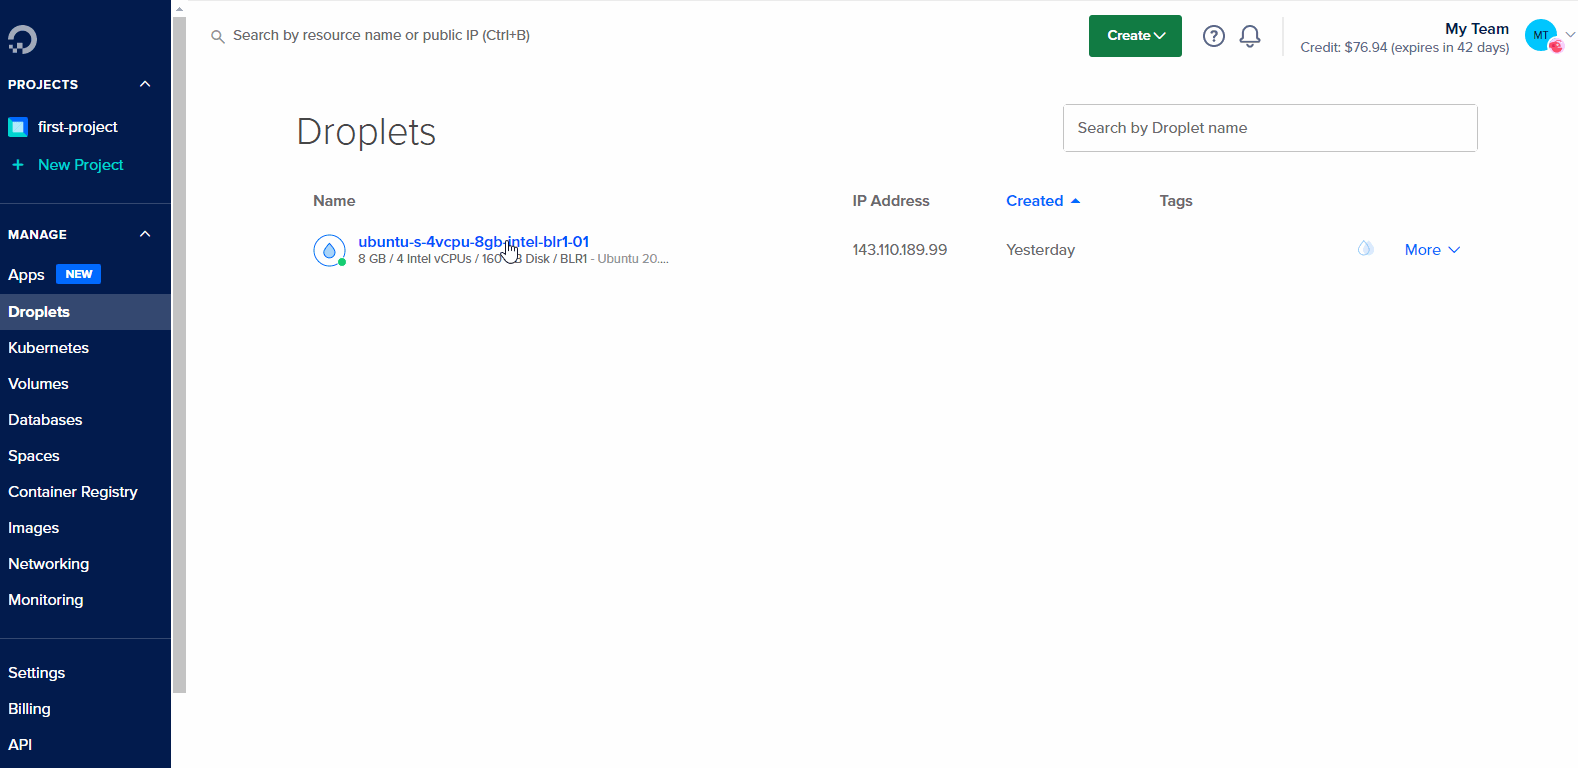Click the Name column header
Viewport: 1578px width, 768px height.
point(334,201)
